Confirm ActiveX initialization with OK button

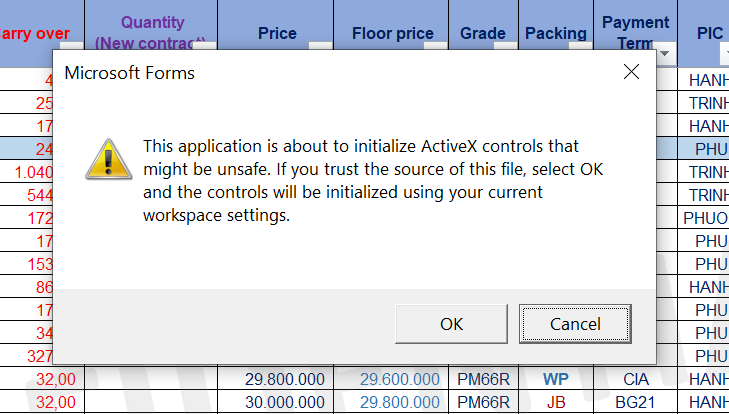tap(451, 324)
